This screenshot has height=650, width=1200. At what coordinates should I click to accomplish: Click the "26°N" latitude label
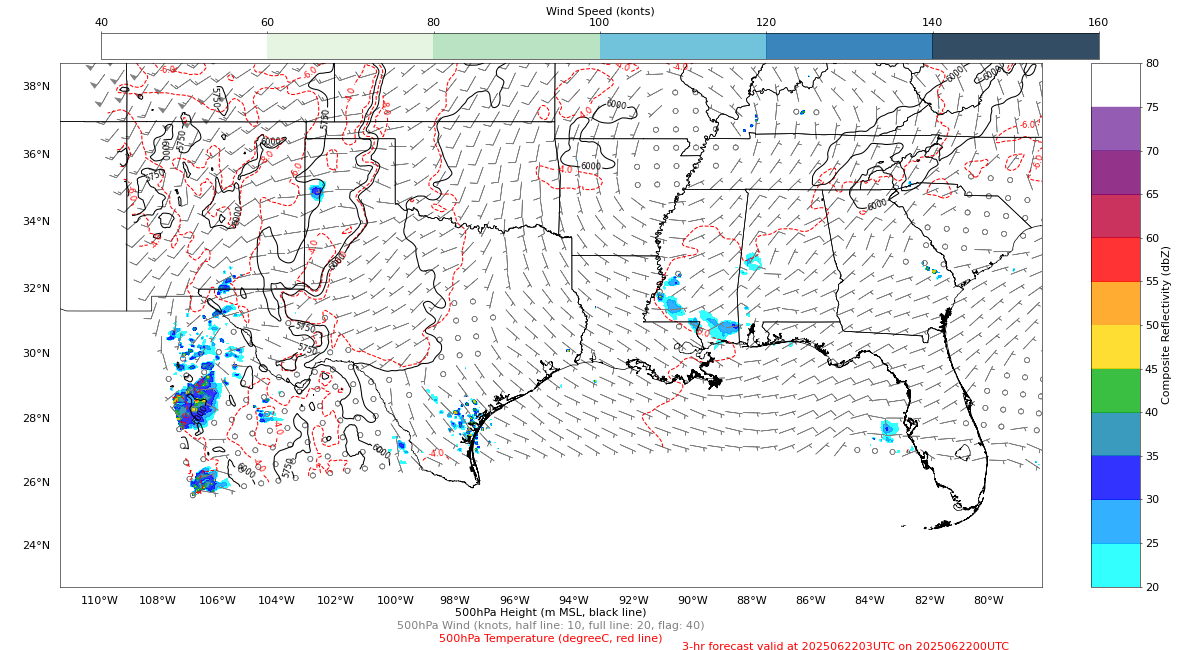click(x=36, y=482)
